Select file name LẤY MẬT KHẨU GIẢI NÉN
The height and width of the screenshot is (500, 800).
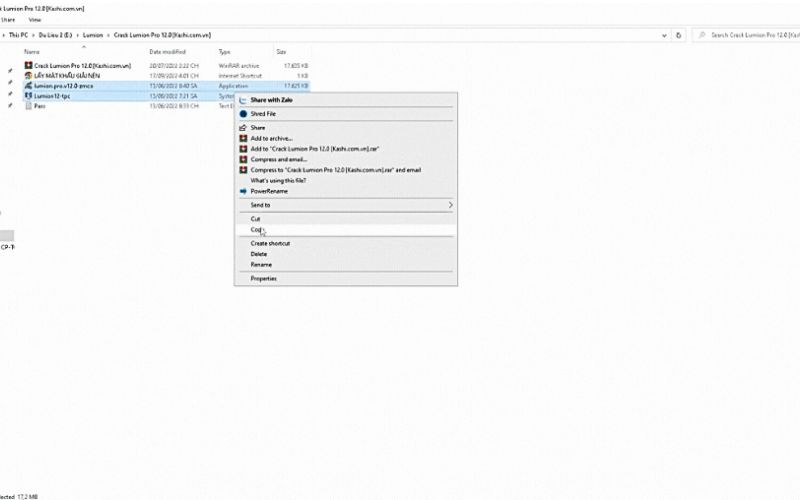coord(67,76)
